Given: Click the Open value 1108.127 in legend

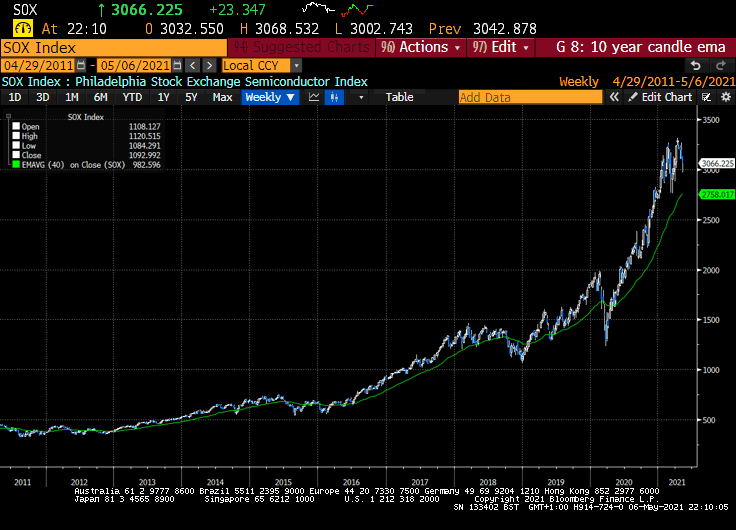Looking at the screenshot, I should 145,126.
